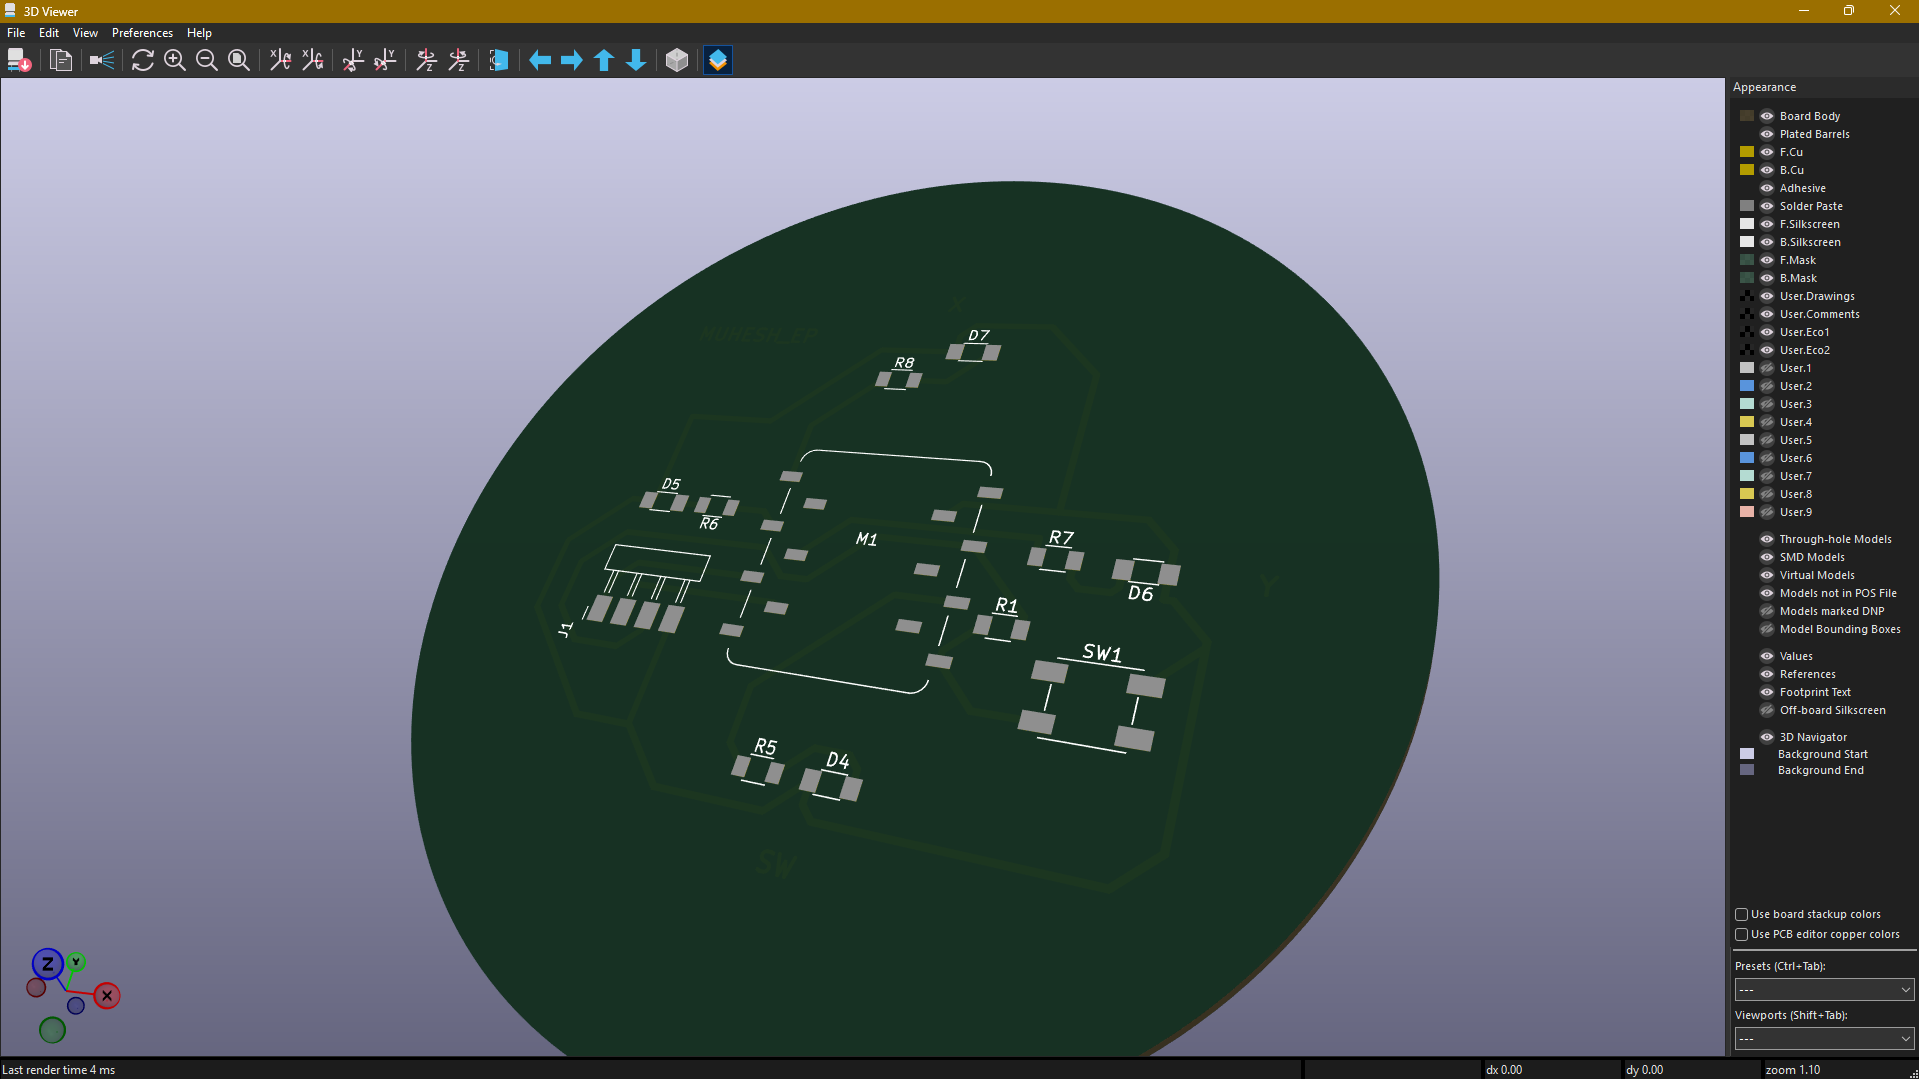The height and width of the screenshot is (1079, 1919).
Task: Click the Zoom to fit icon
Action: pyautogui.click(x=239, y=61)
